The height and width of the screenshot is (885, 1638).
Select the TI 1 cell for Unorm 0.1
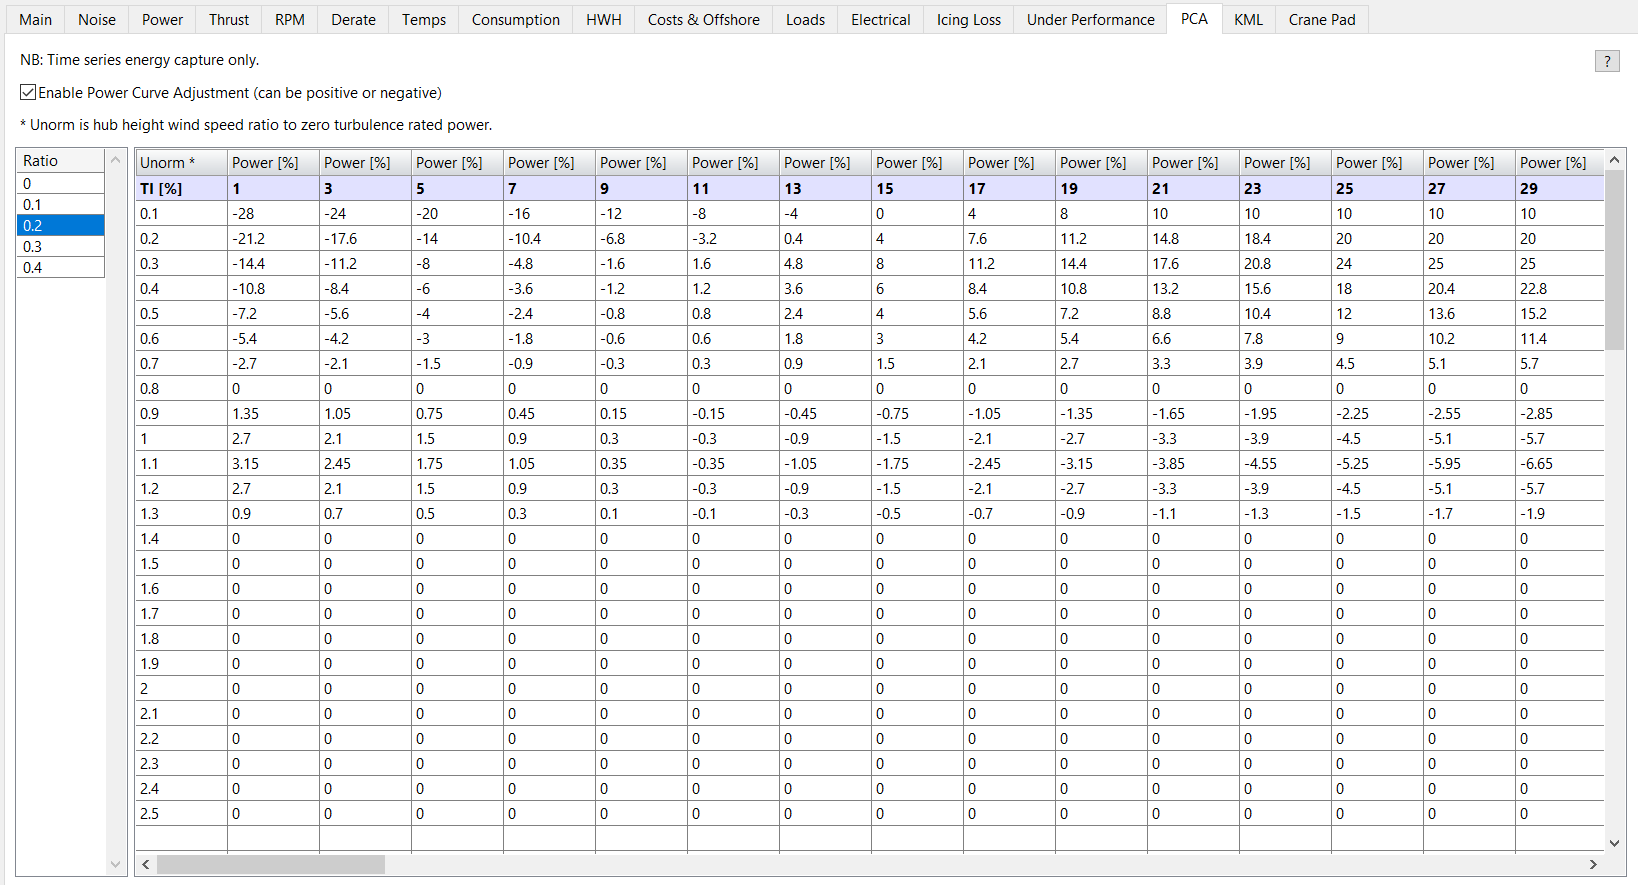click(x=273, y=214)
